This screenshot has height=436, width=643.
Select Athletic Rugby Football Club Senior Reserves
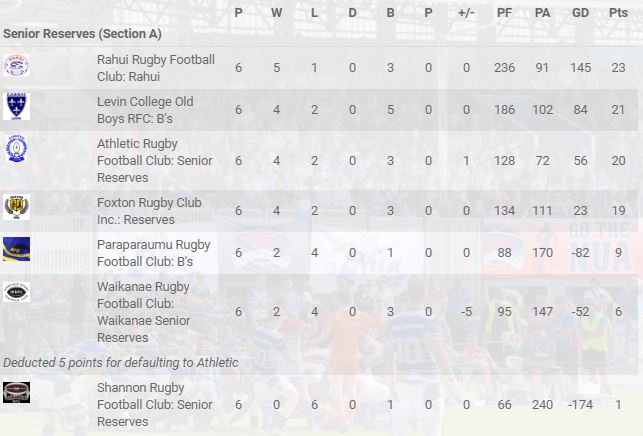(x=155, y=161)
